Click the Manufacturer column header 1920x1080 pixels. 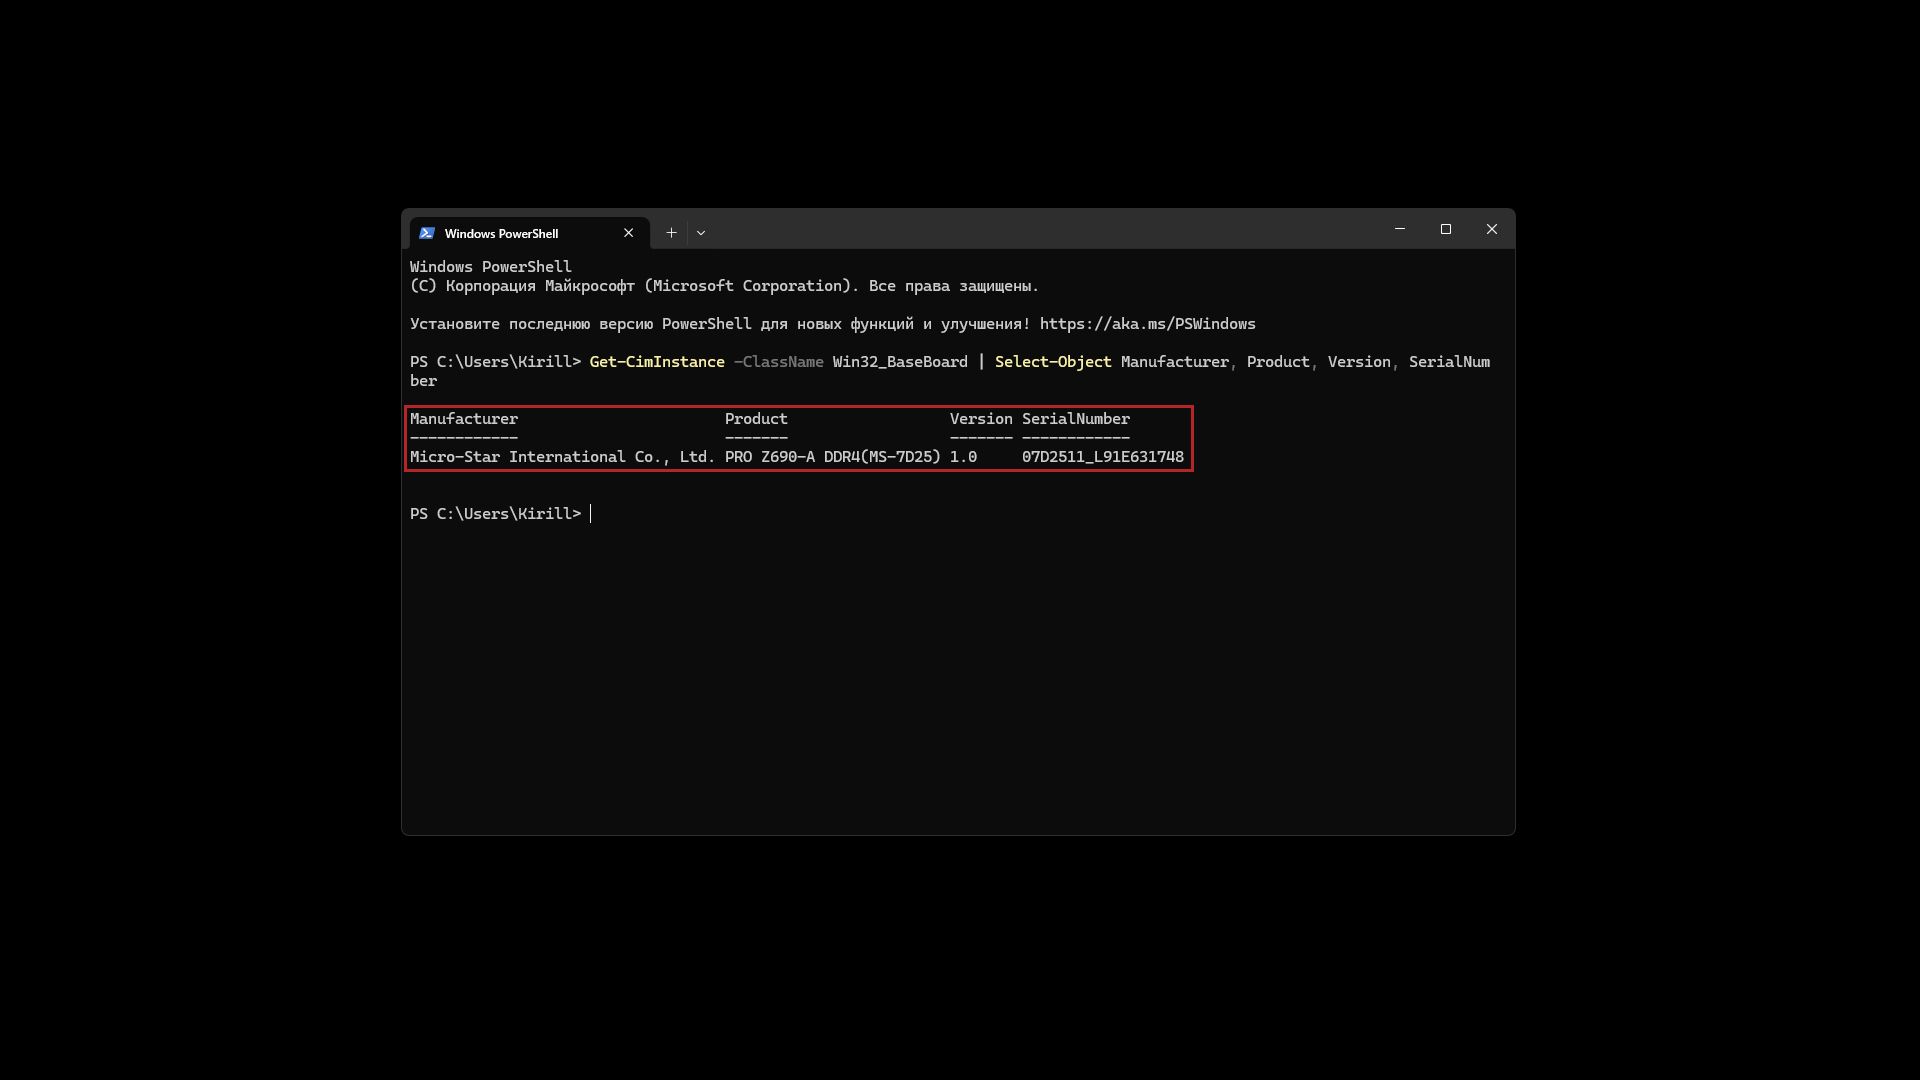tap(464, 419)
